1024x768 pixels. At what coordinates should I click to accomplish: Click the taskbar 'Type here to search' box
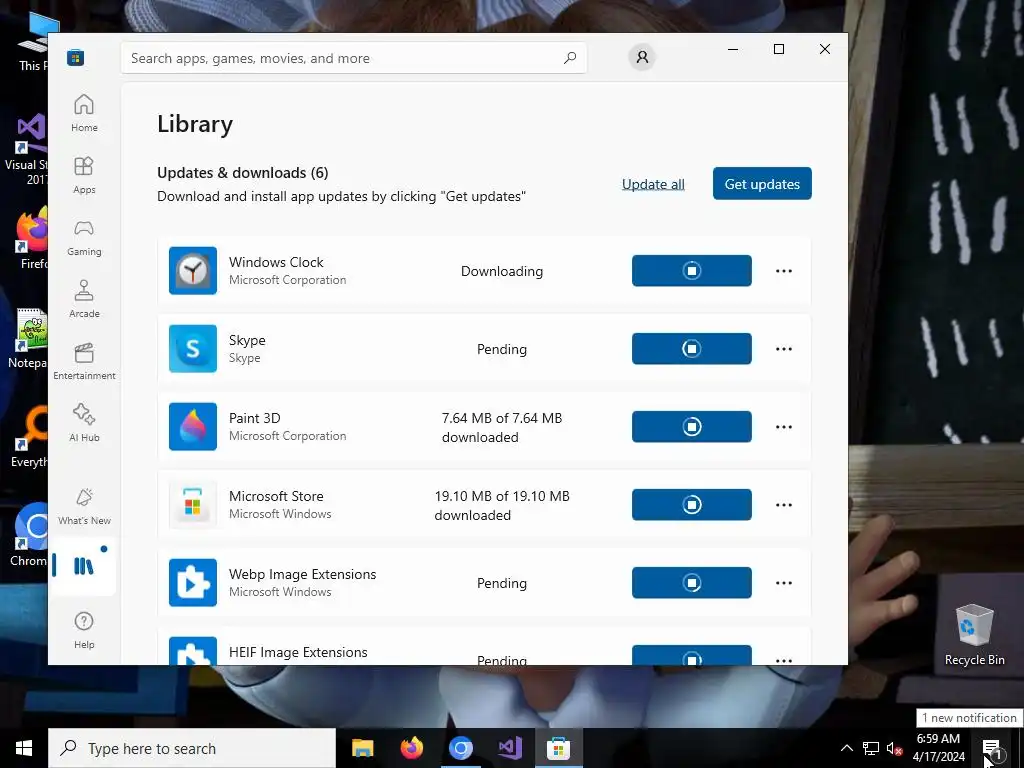tap(192, 748)
